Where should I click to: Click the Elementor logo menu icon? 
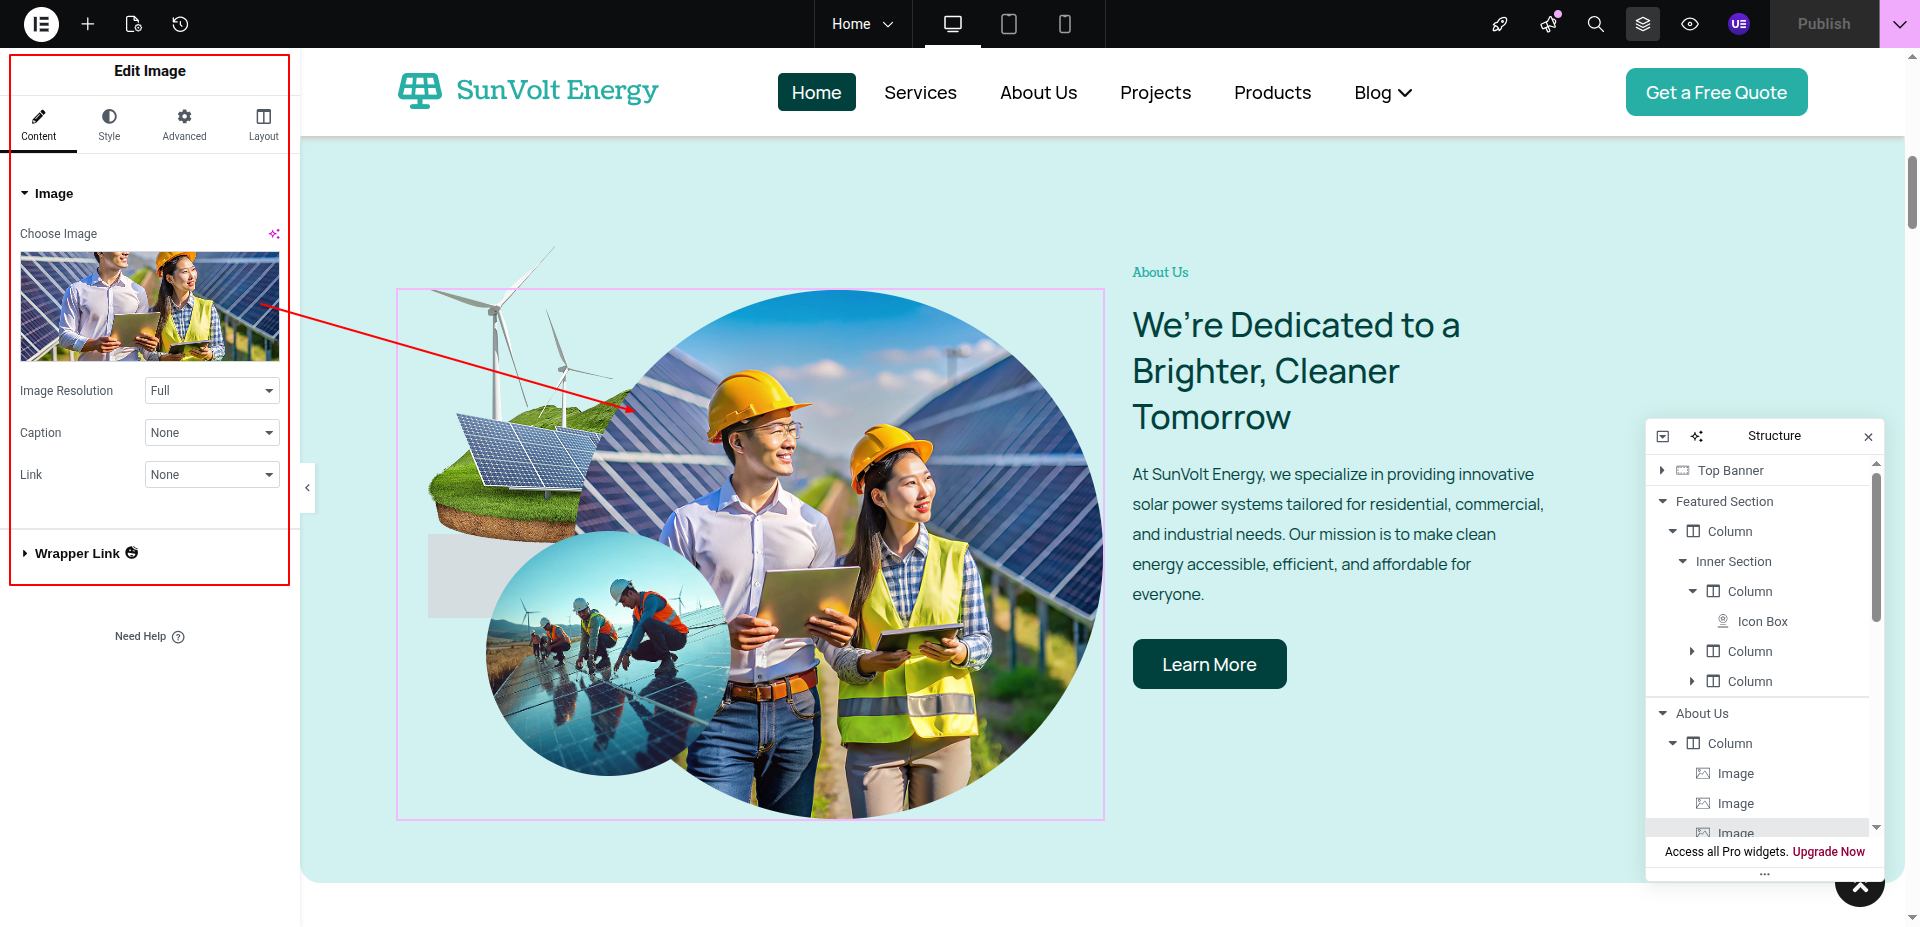tap(41, 24)
